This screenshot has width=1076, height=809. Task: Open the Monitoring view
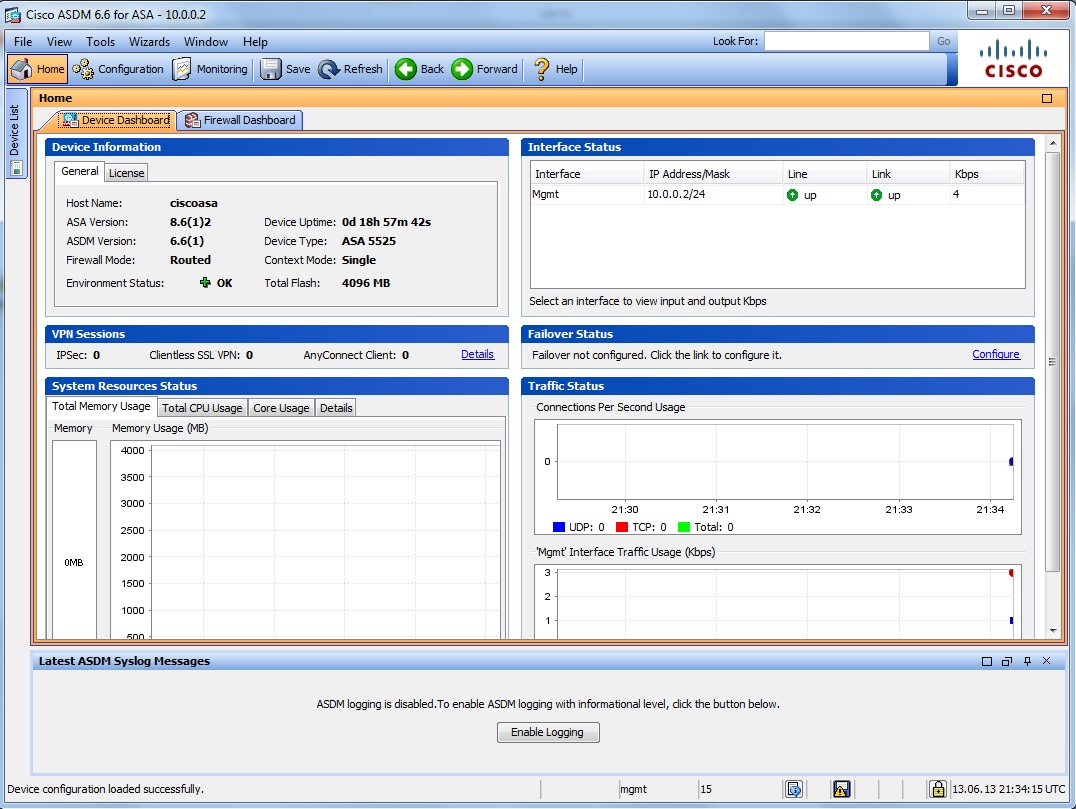tap(210, 69)
